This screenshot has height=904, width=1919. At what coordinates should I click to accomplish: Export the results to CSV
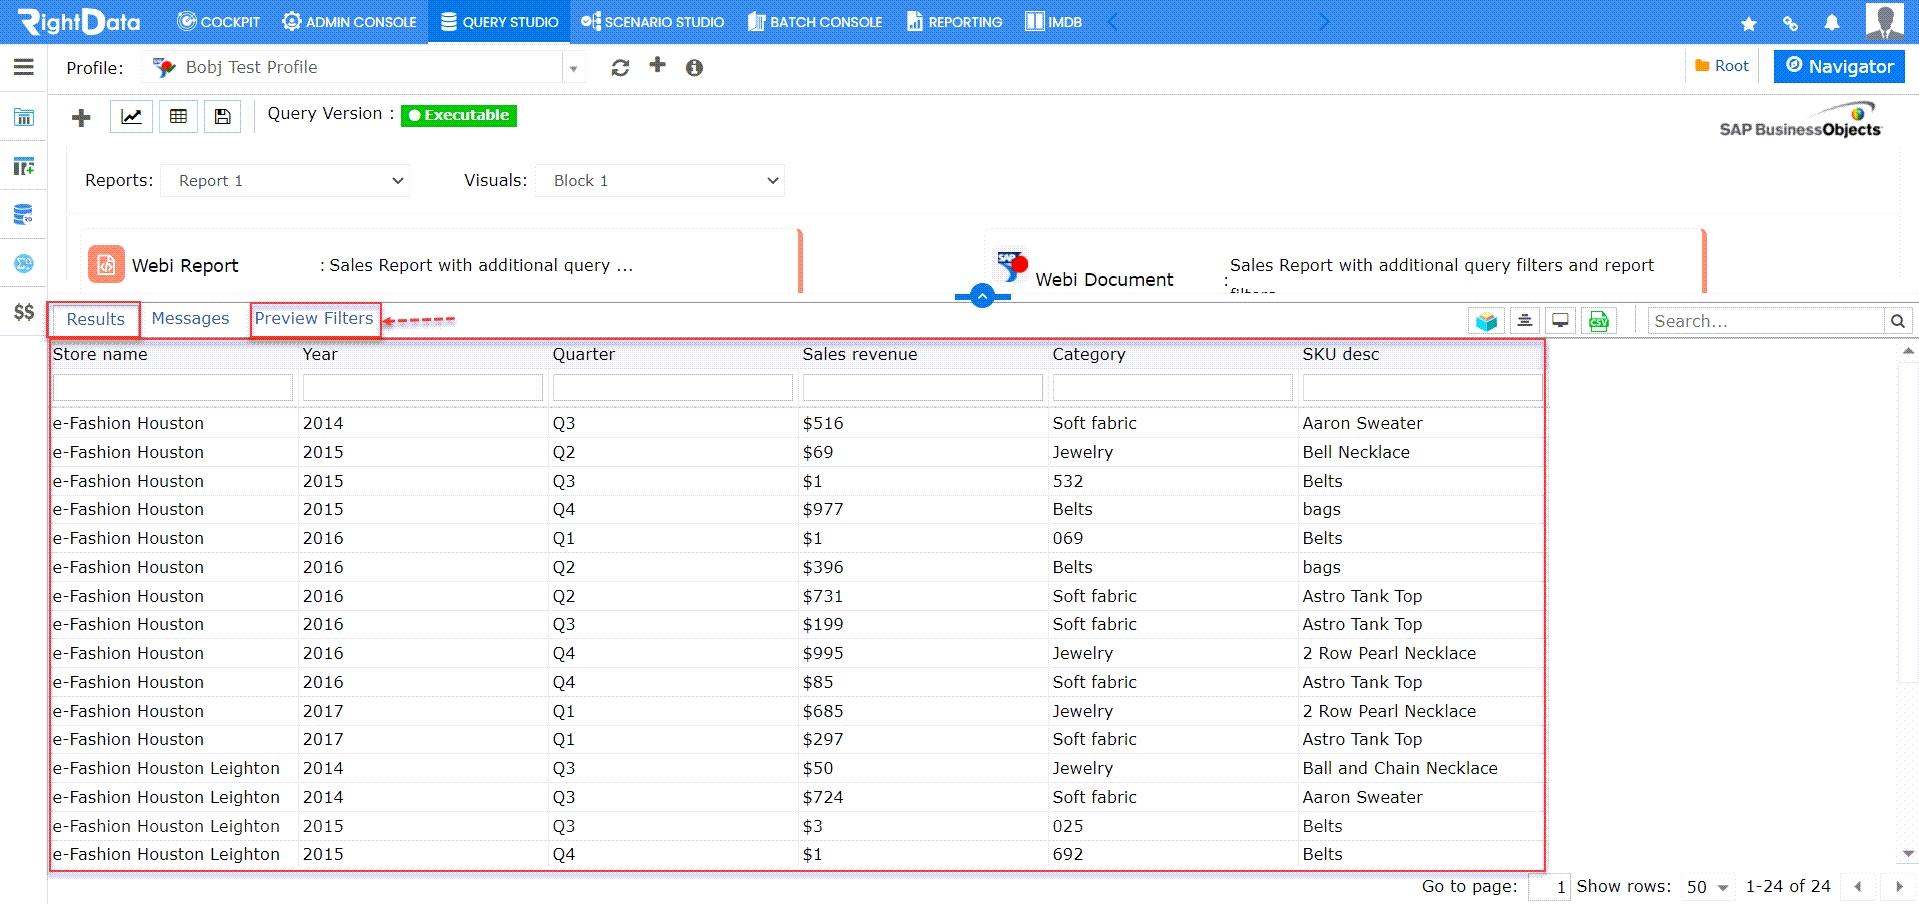[1598, 320]
